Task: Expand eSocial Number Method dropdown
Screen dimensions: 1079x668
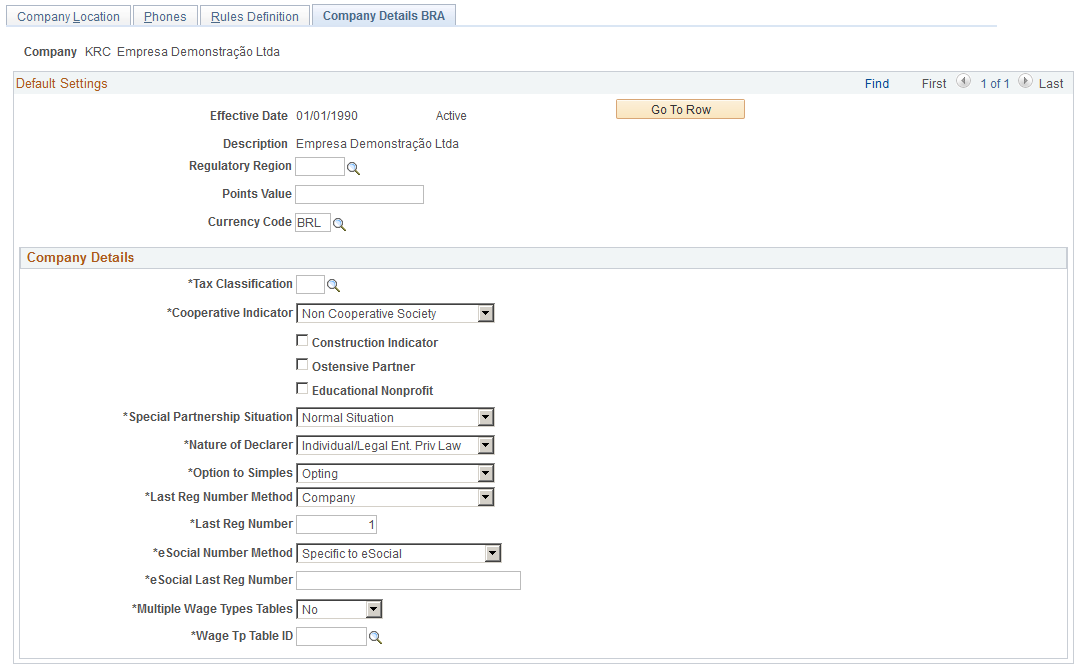Action: 493,553
